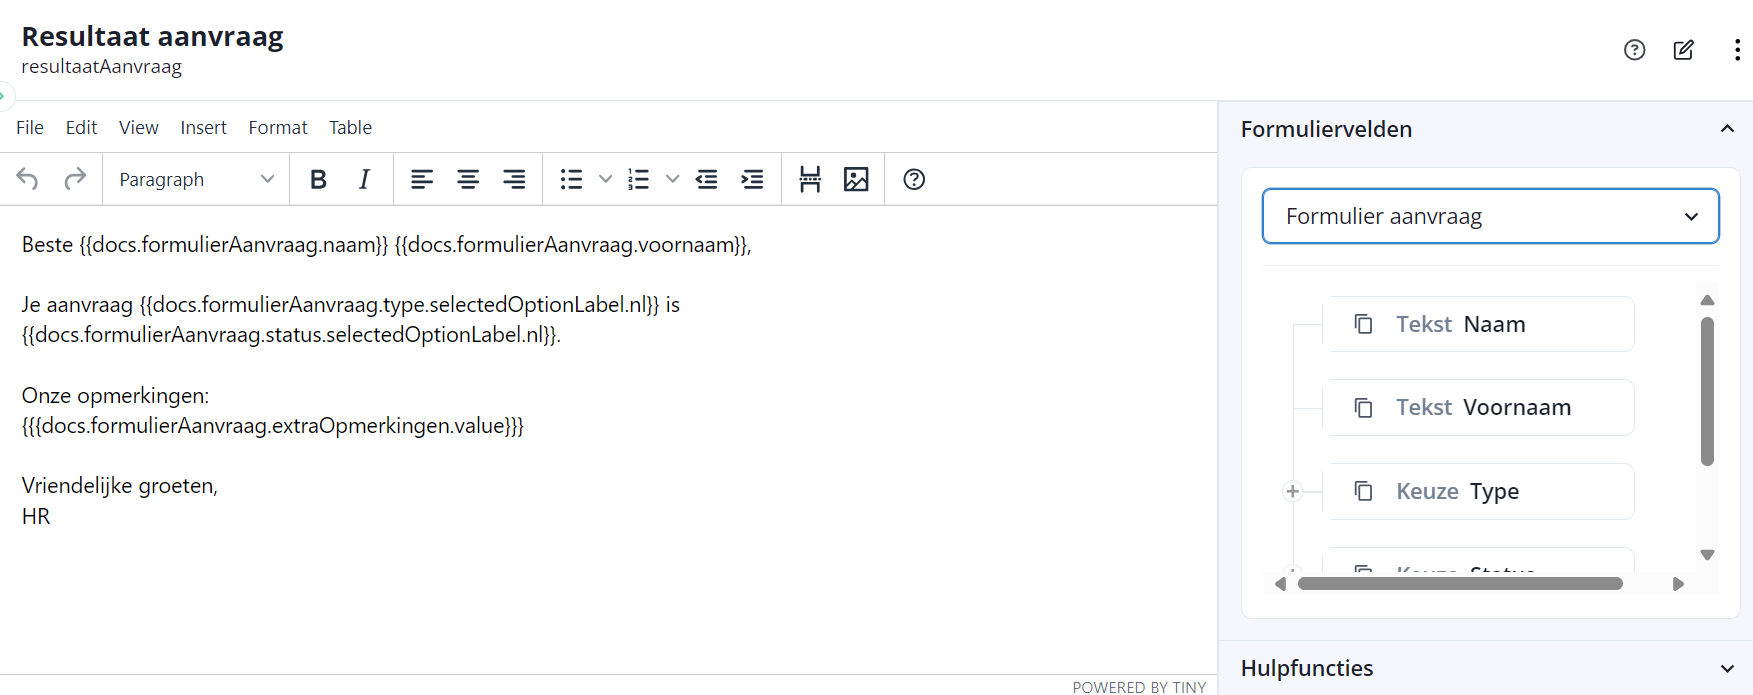1753x695 pixels.
Task: Click the Redo arrow in the toolbar
Action: coord(75,179)
